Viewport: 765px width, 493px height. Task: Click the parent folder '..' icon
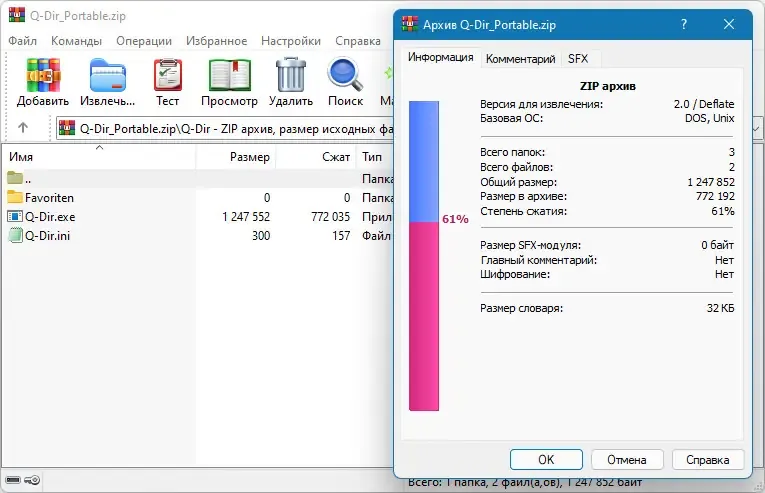pyautogui.click(x=15, y=178)
